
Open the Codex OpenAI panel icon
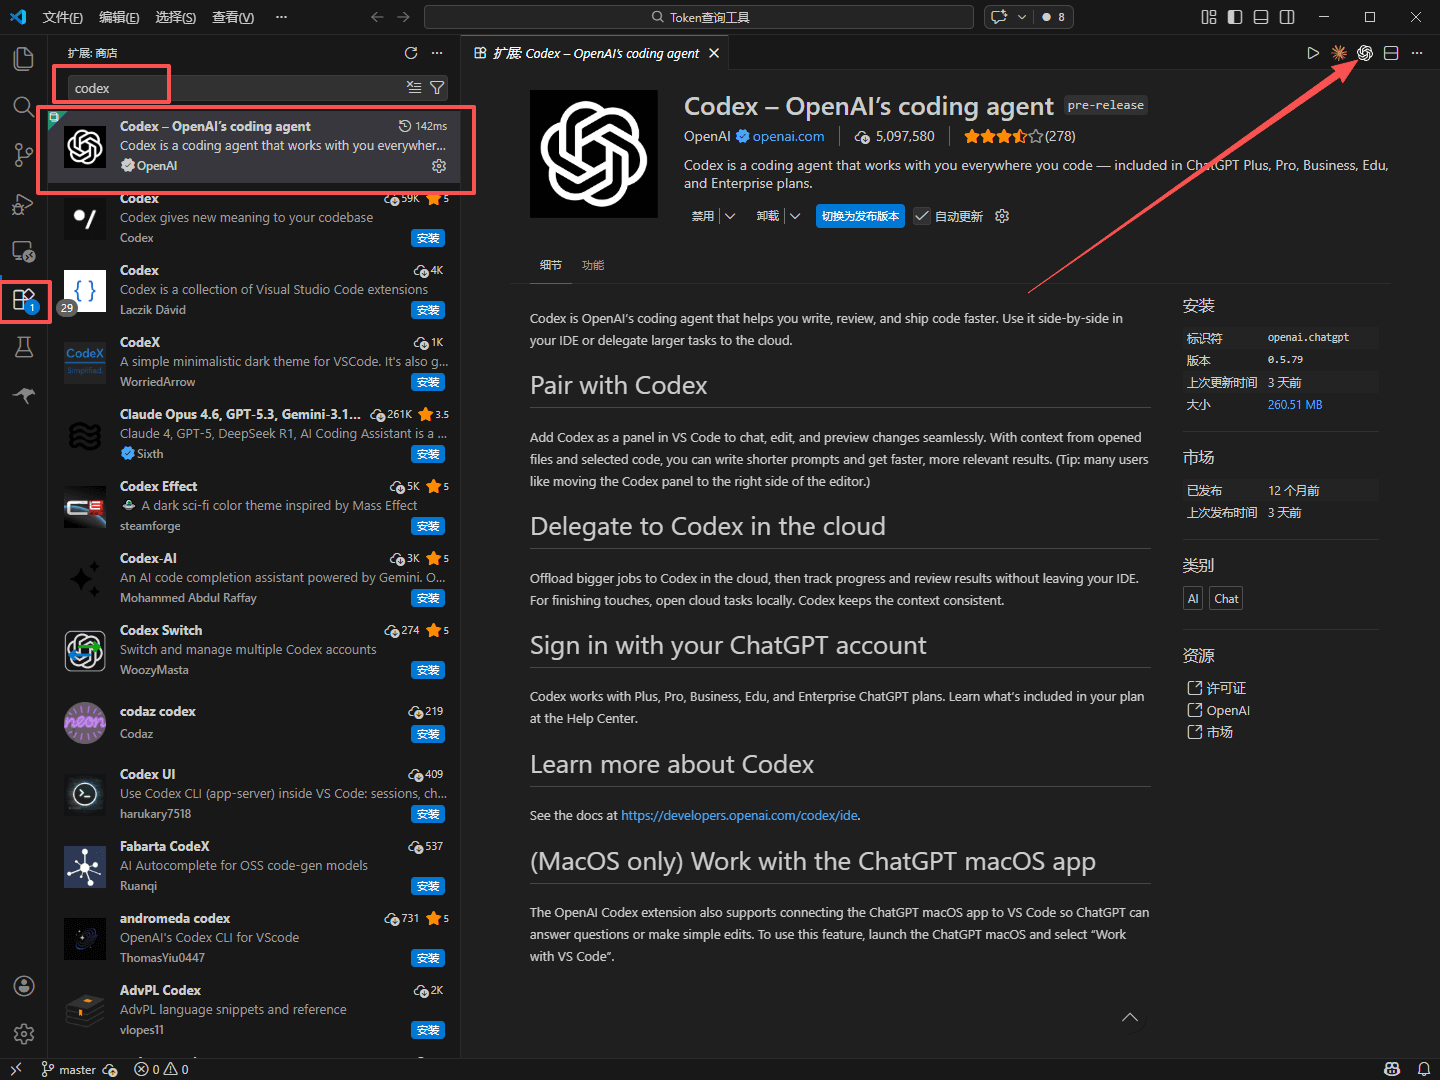click(x=1365, y=53)
